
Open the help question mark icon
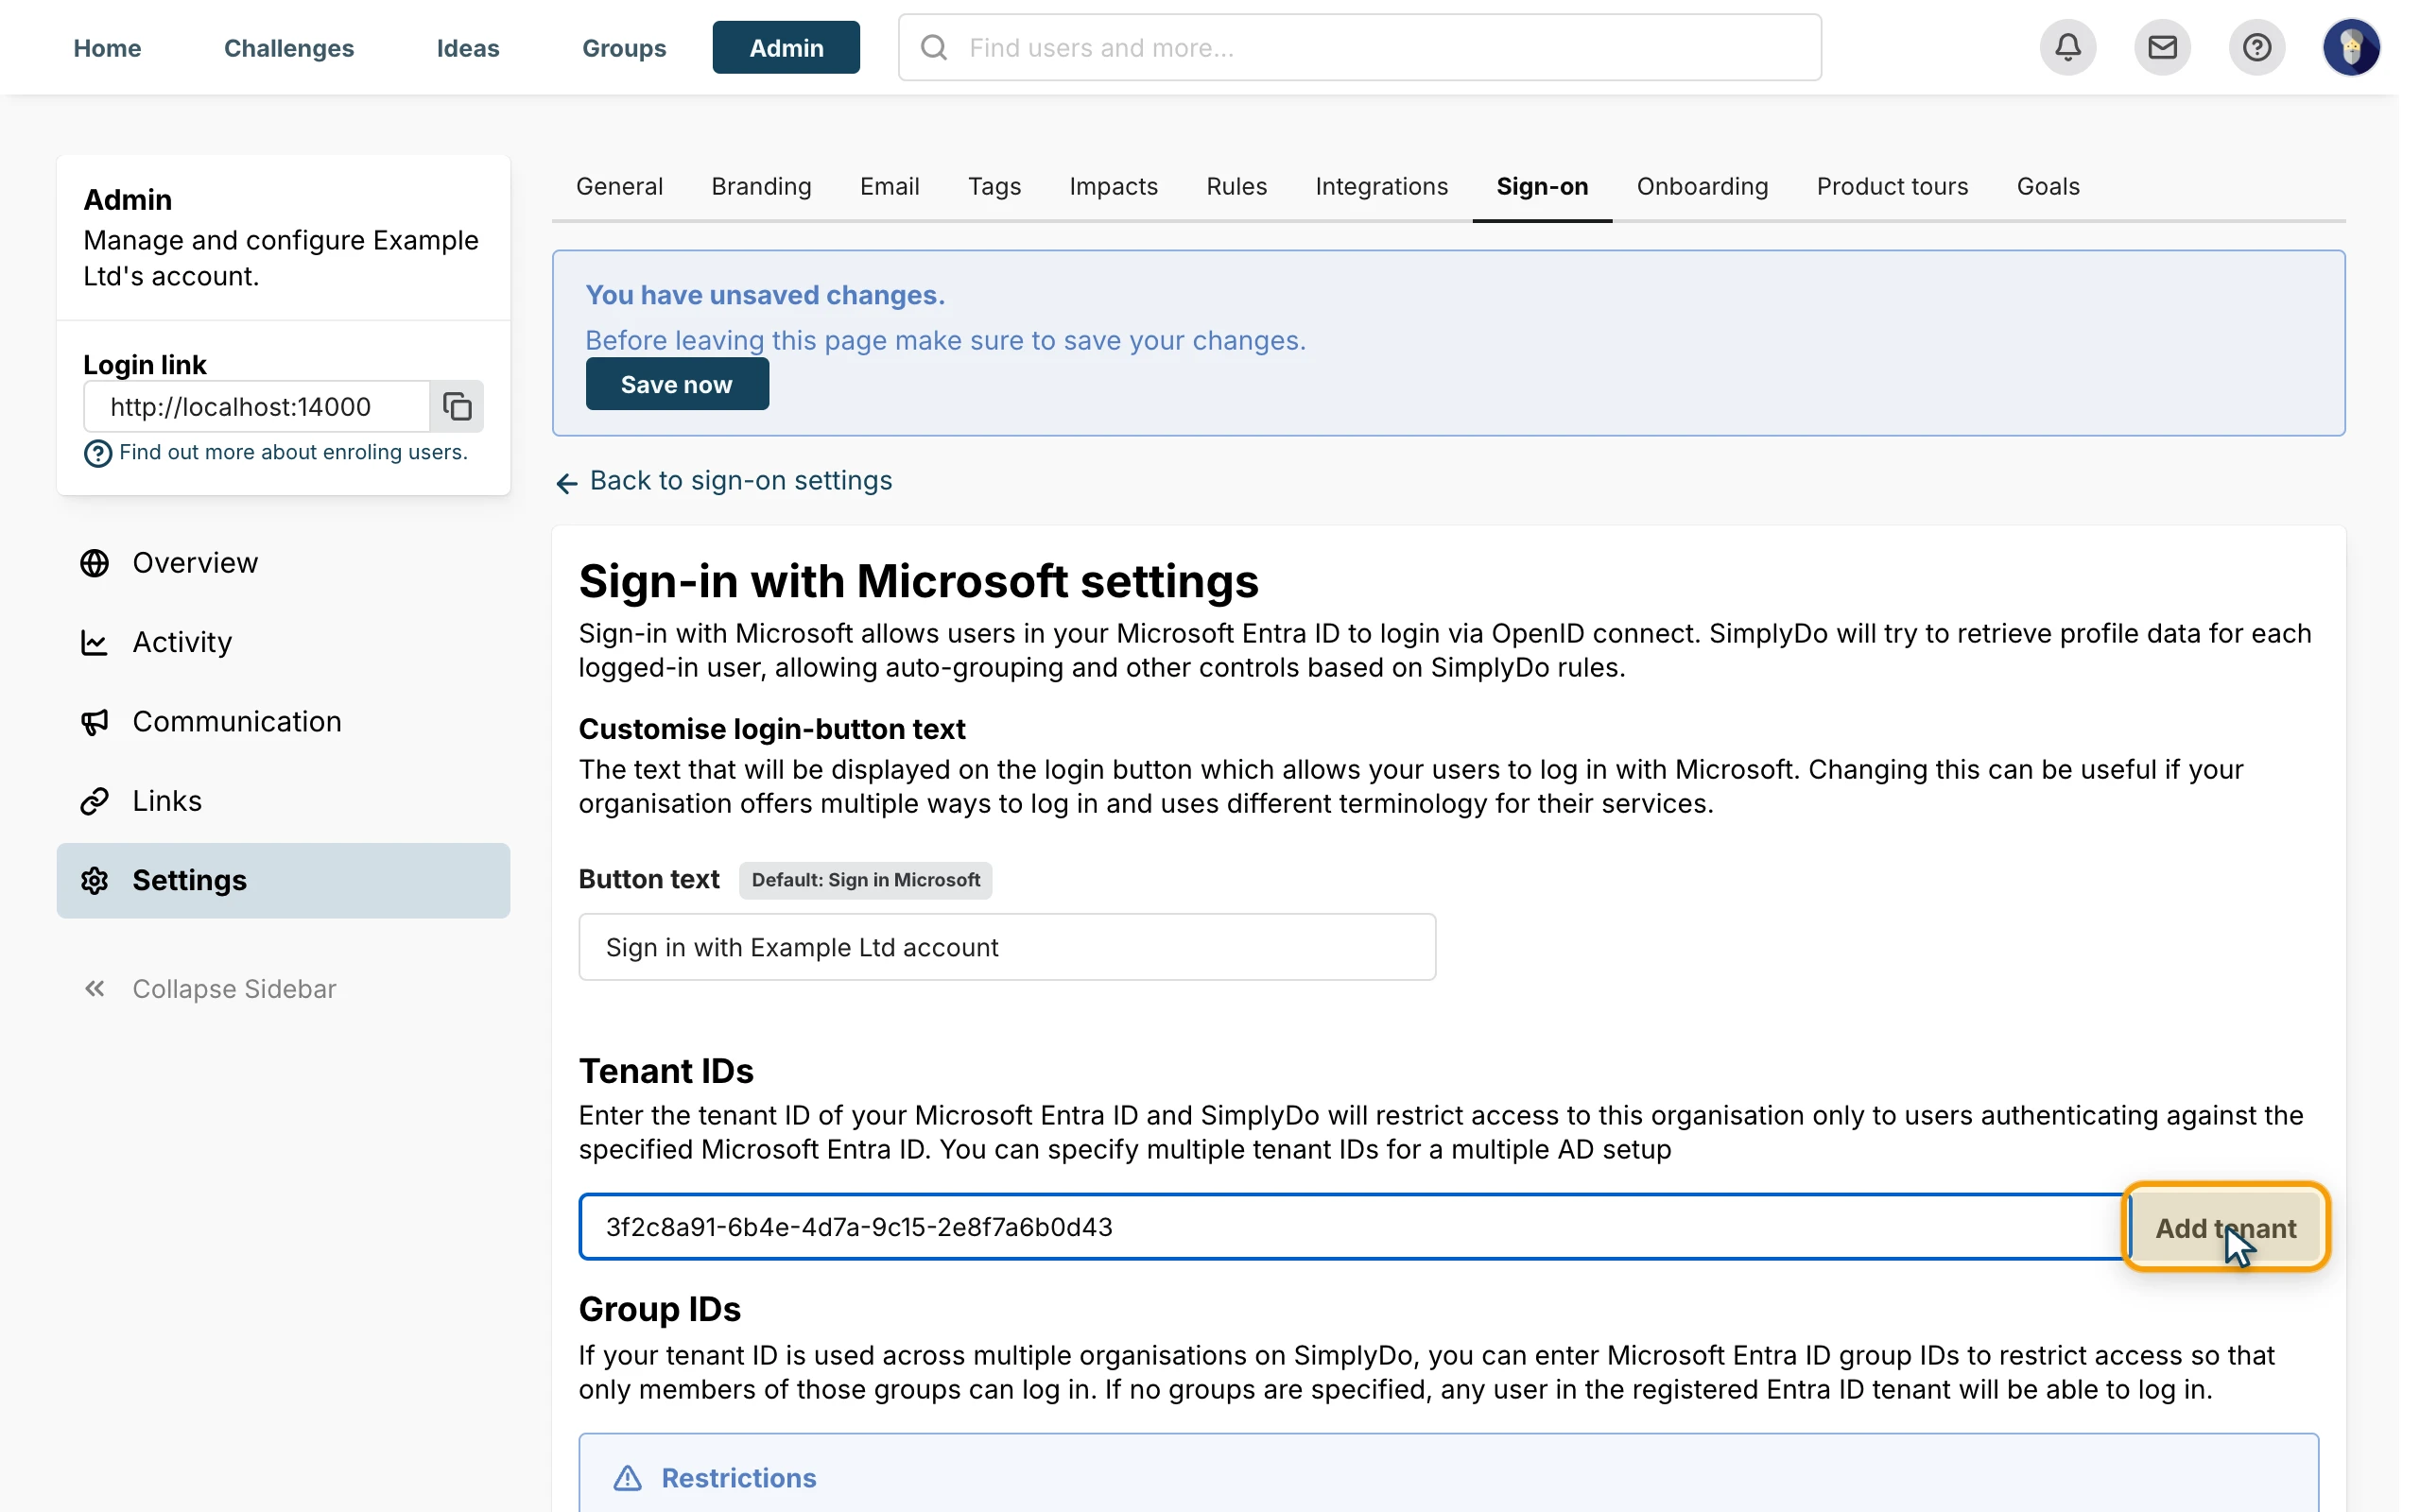click(x=2256, y=47)
